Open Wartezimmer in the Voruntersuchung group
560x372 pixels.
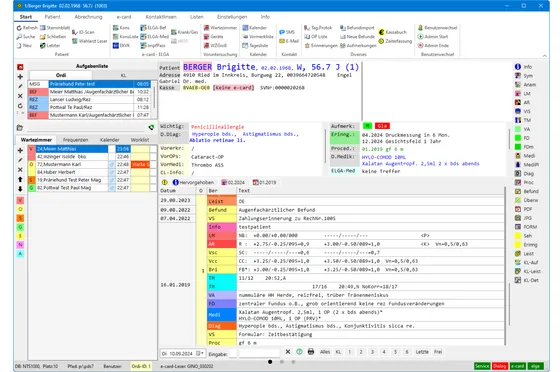tap(220, 27)
